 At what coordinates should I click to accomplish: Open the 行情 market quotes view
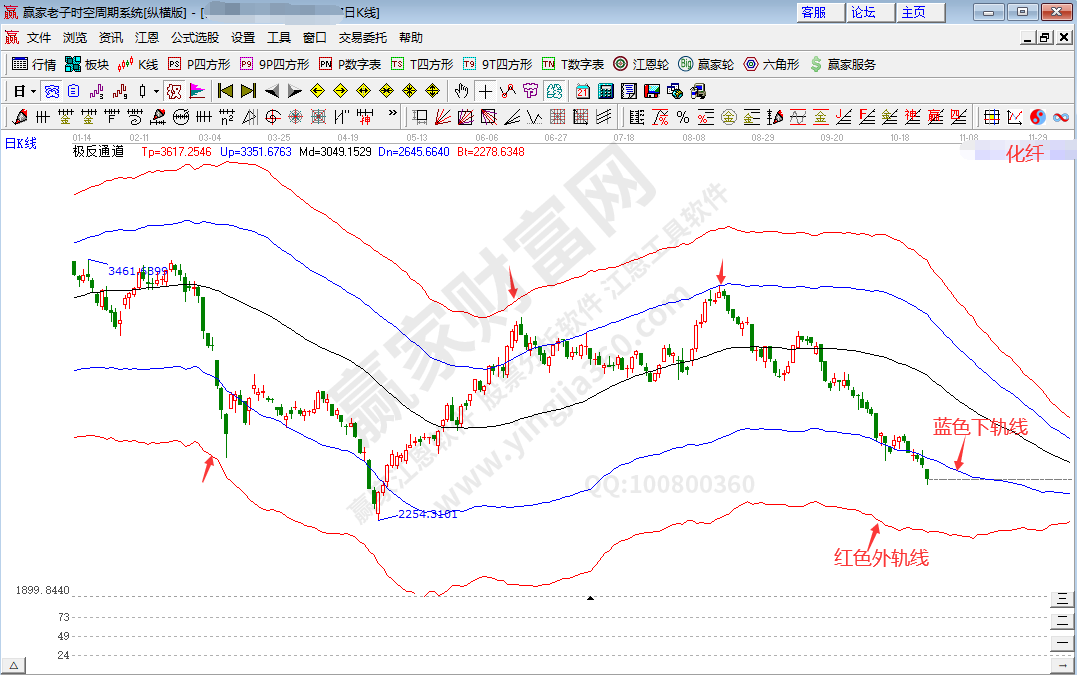(x=34, y=64)
